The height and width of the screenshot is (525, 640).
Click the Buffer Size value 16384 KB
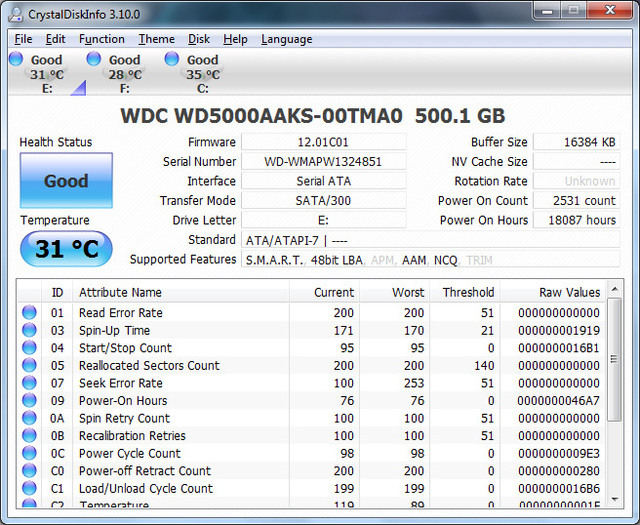[x=576, y=142]
